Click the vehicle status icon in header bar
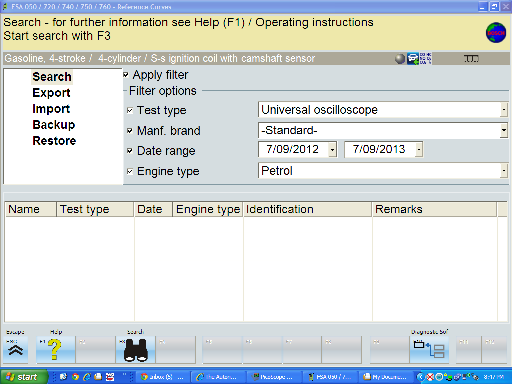512x384 pixels. (413, 59)
